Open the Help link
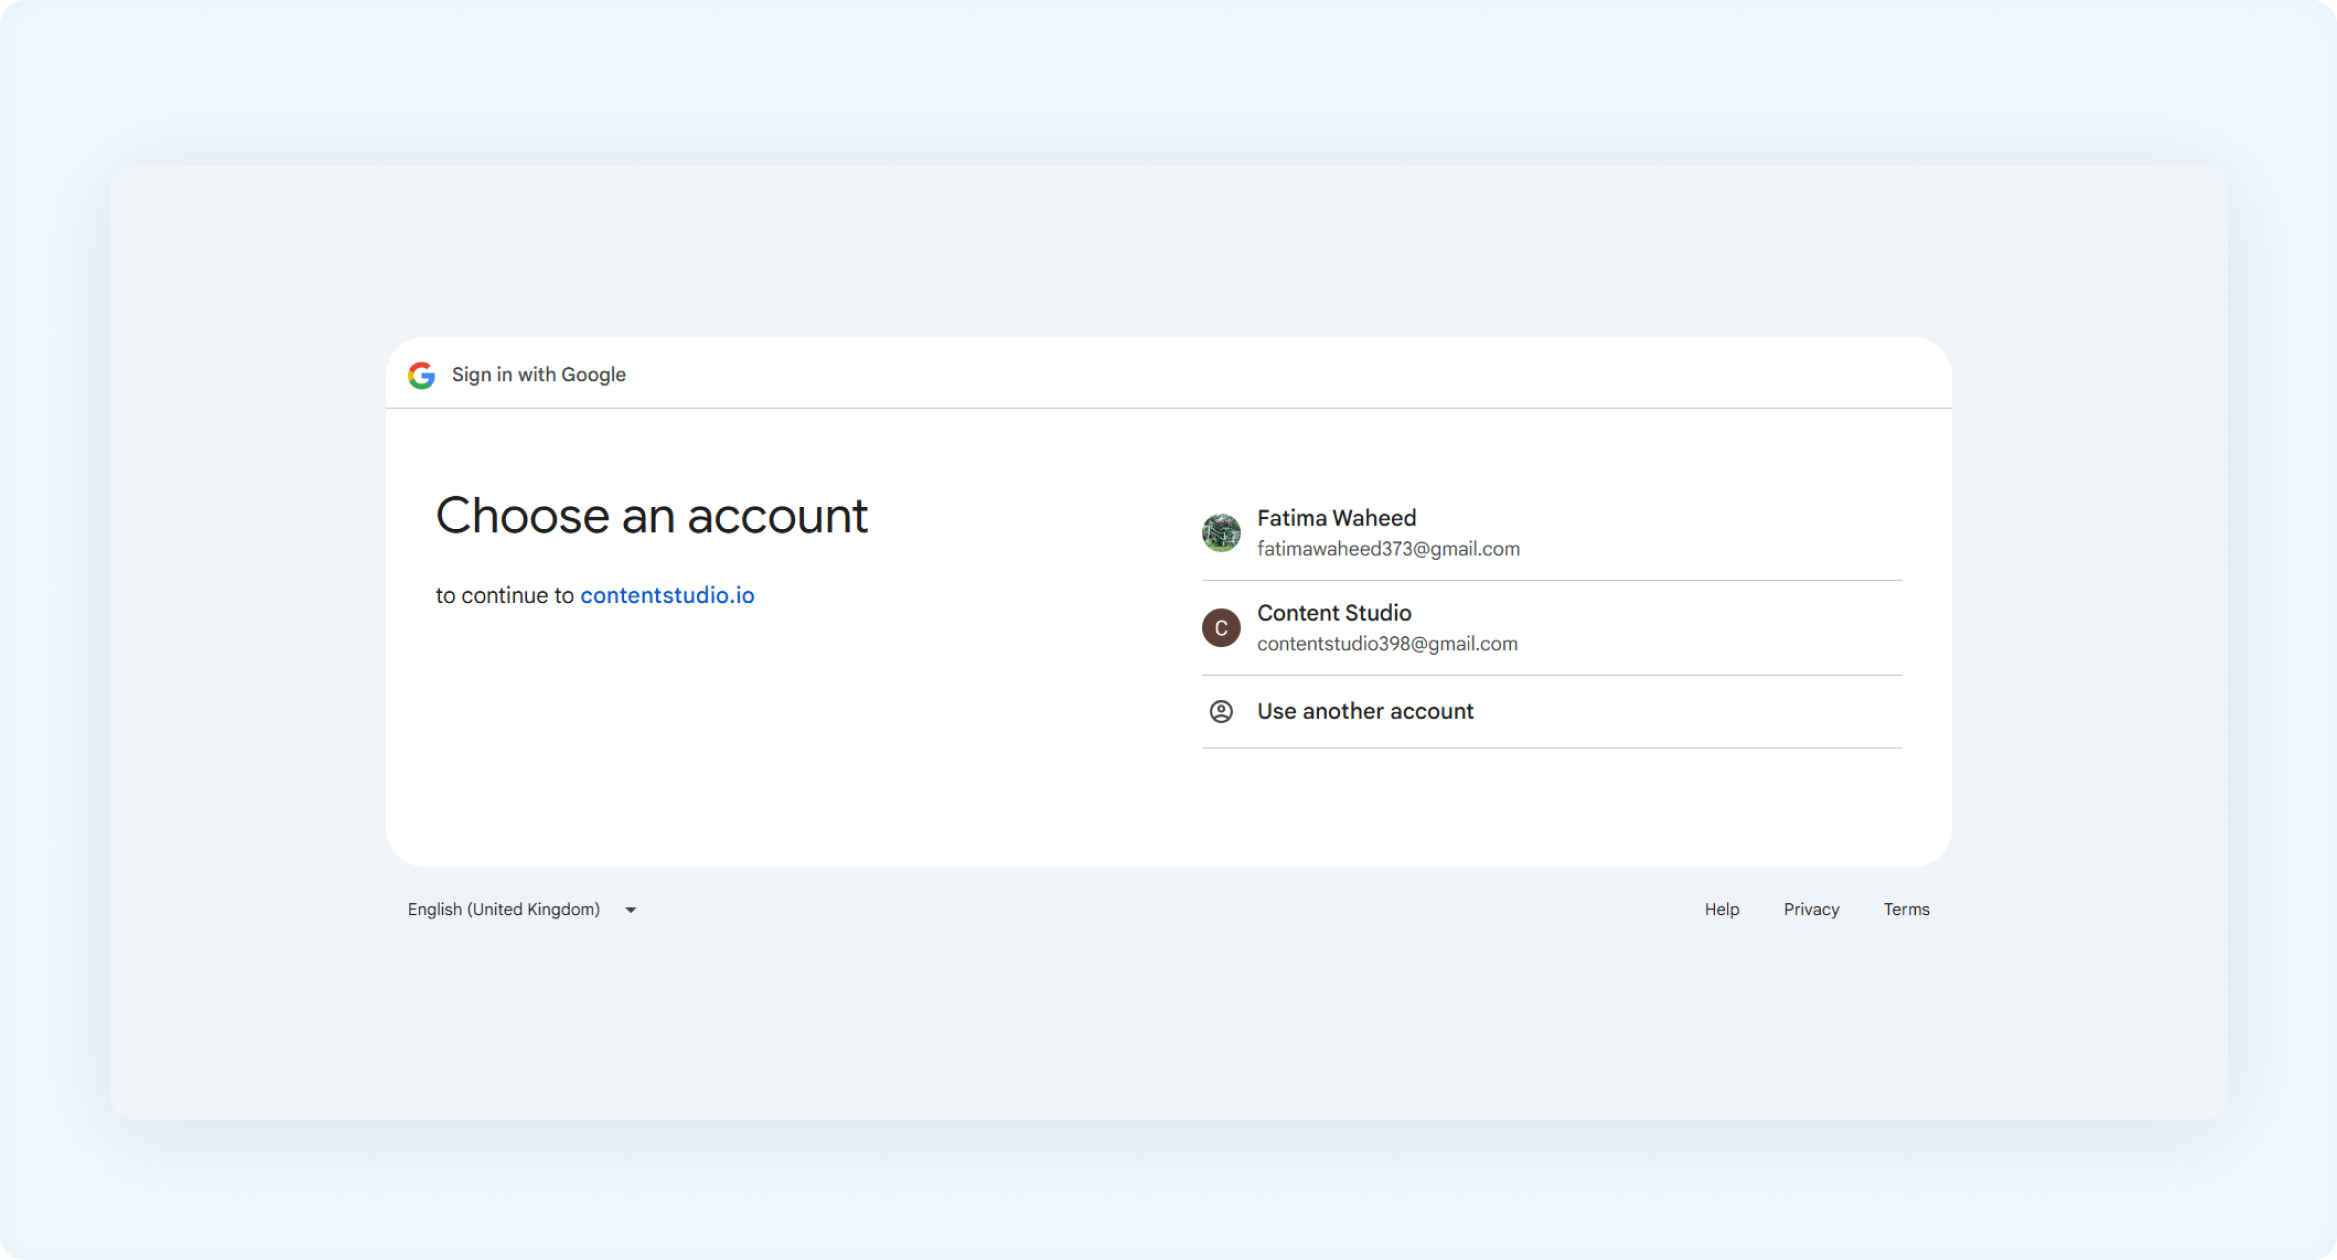 pos(1721,909)
